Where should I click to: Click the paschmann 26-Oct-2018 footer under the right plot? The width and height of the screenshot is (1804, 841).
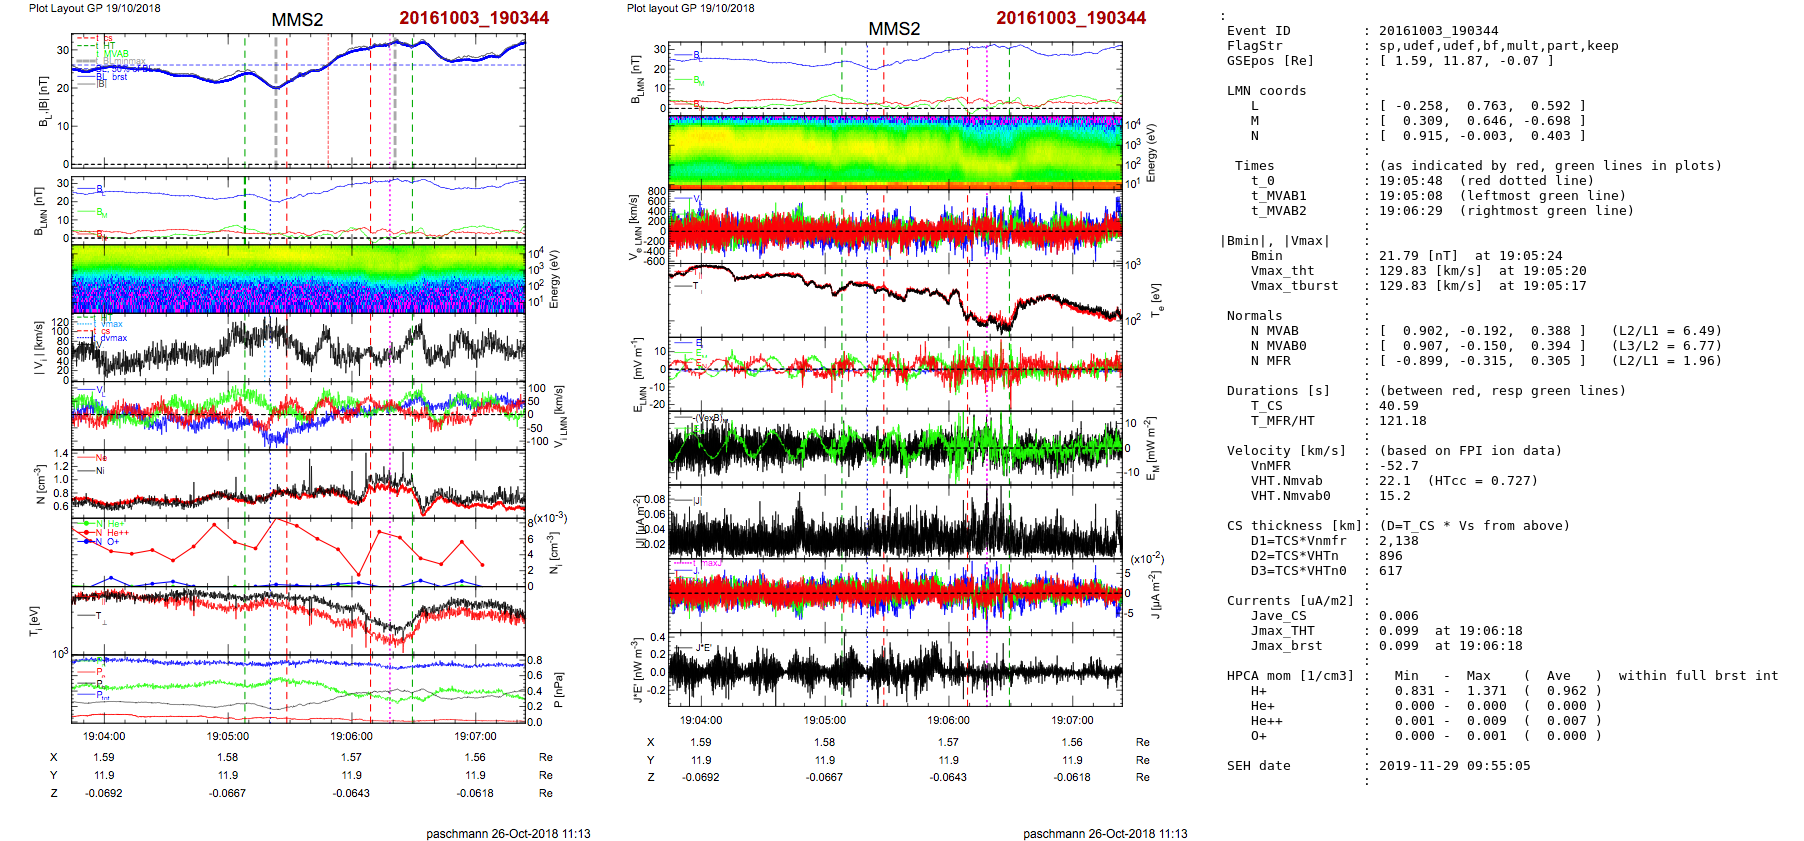coord(1105,833)
